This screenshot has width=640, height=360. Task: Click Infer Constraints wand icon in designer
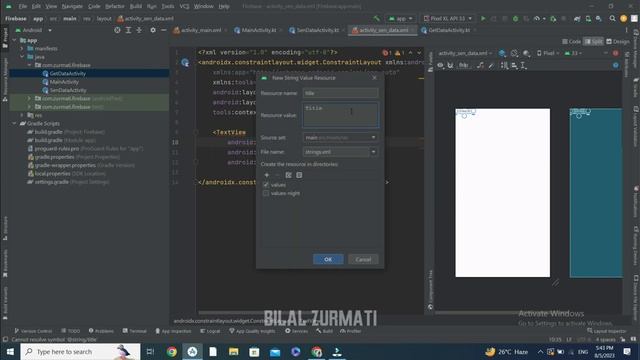491,65
